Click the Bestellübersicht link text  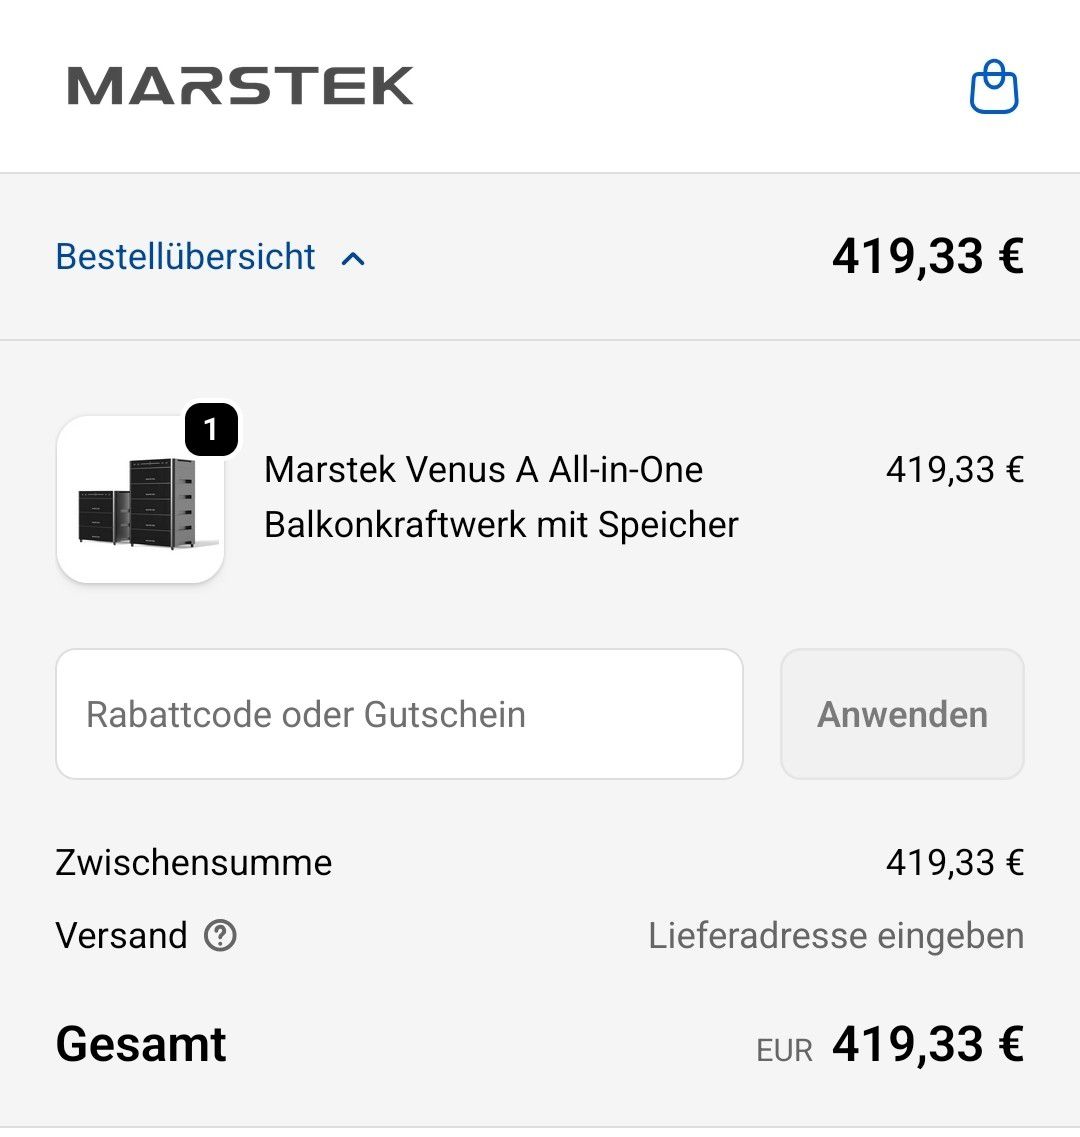click(186, 257)
